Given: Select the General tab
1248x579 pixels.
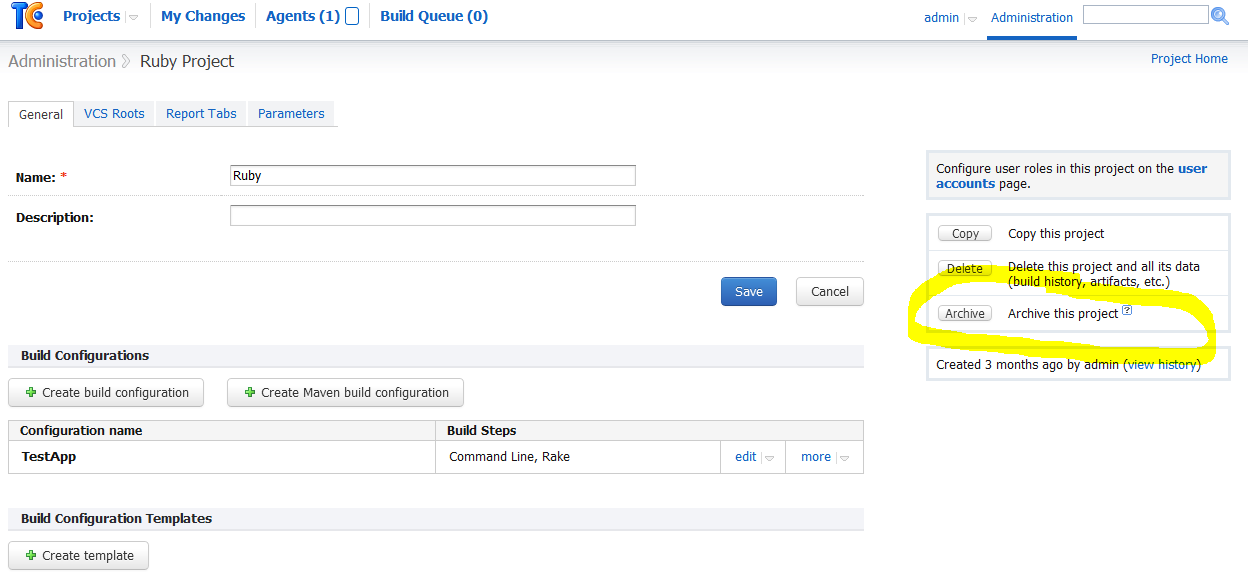Looking at the screenshot, I should [x=41, y=114].
